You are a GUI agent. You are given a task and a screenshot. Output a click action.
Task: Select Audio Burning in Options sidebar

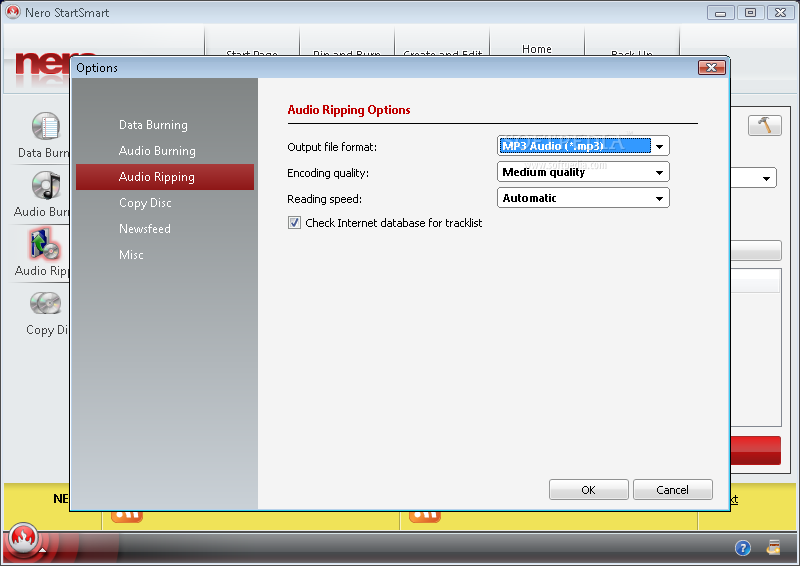click(157, 151)
